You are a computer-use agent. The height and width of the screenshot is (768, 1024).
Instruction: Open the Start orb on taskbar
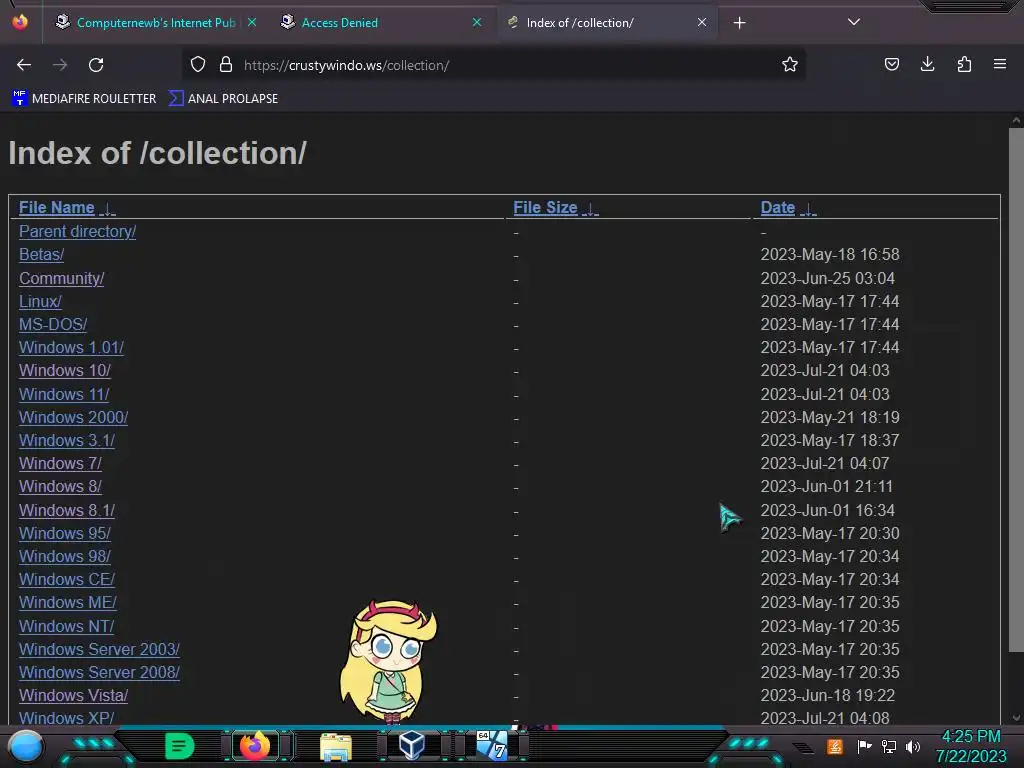(x=25, y=746)
